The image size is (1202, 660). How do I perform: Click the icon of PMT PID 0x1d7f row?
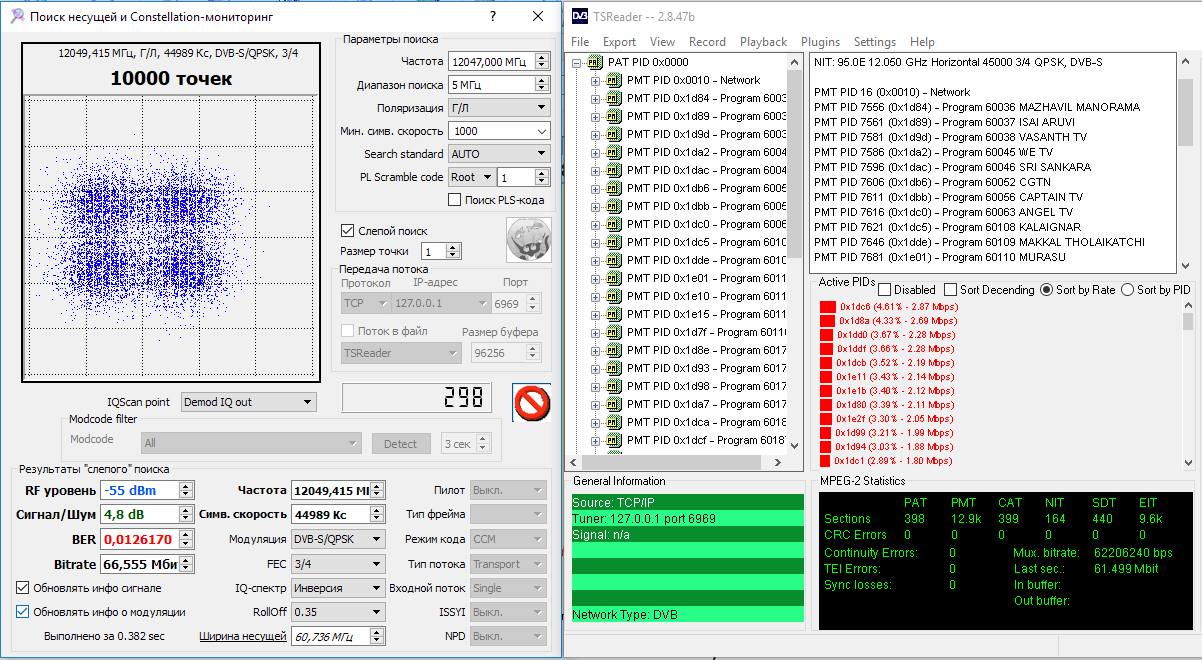pyautogui.click(x=614, y=332)
